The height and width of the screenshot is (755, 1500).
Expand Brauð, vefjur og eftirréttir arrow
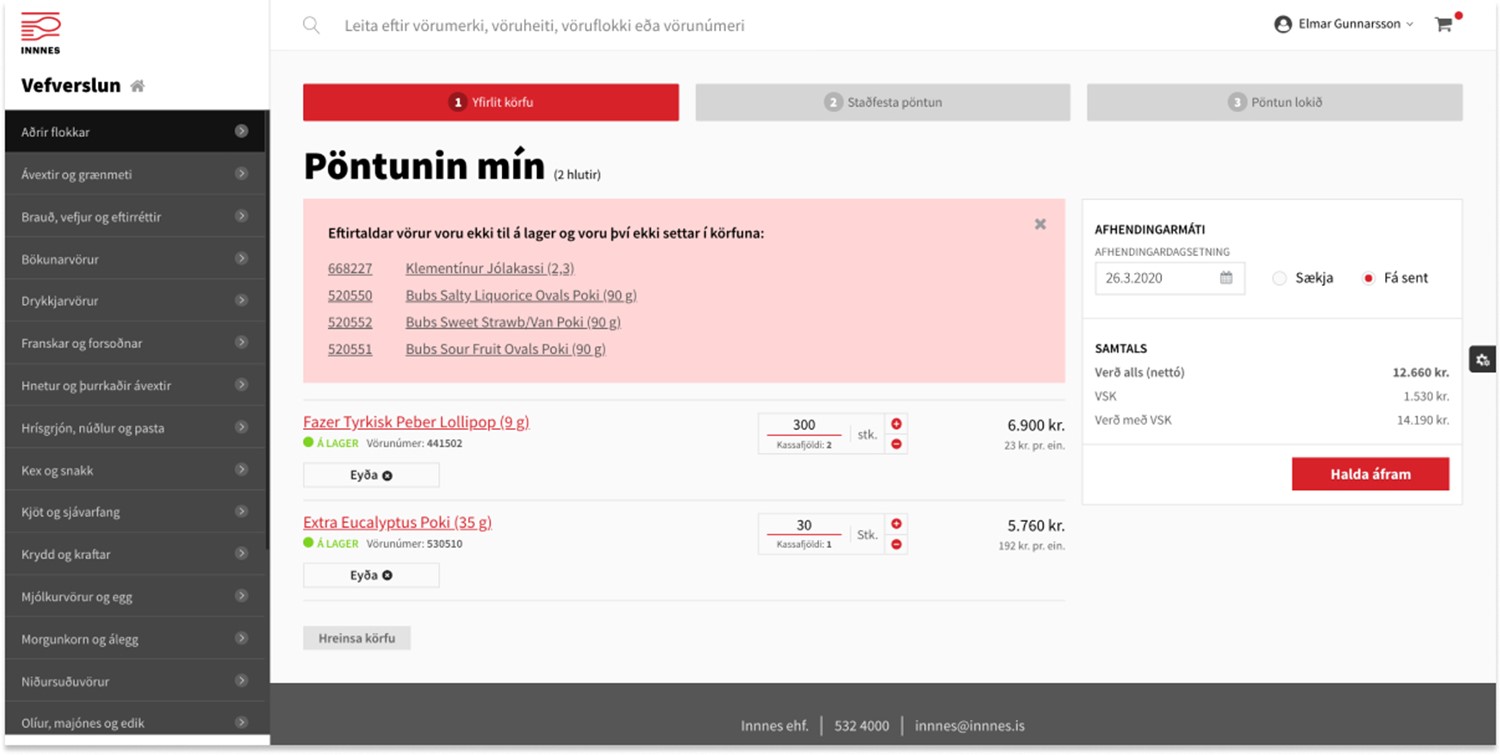tap(241, 216)
